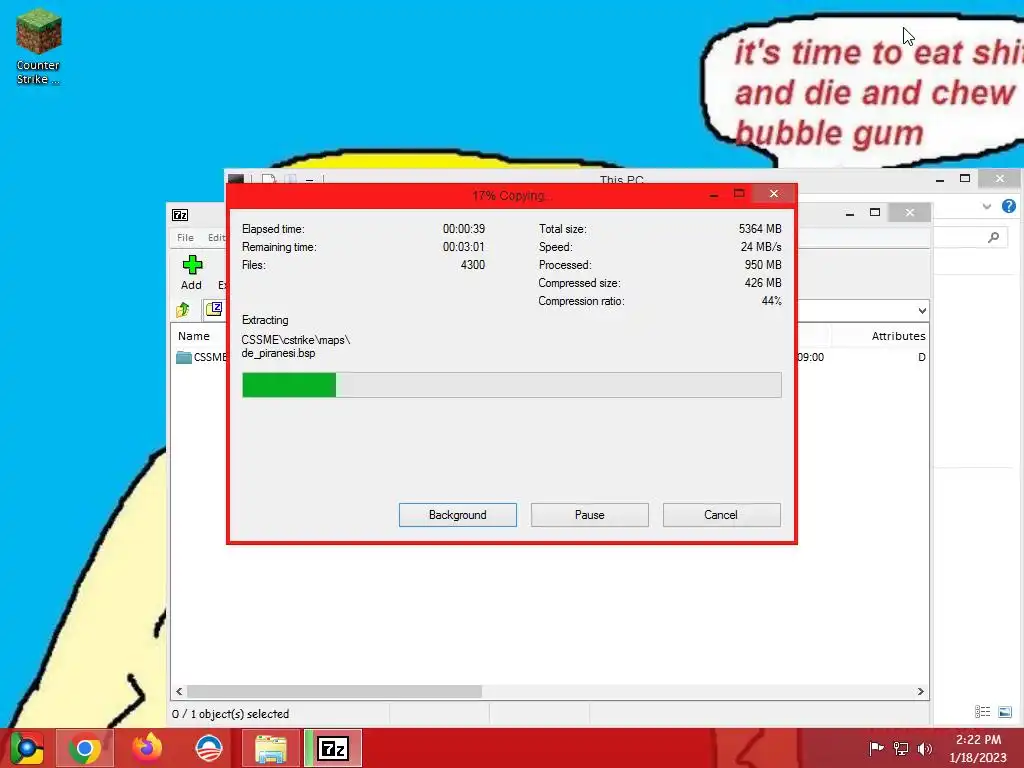1024x768 pixels.
Task: Expand the 7-Zip address path dropdown
Action: (921, 311)
